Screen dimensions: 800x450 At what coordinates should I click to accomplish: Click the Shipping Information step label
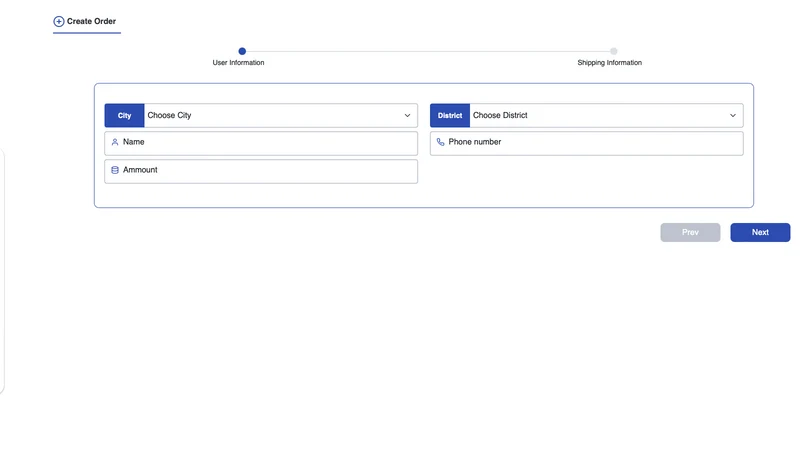[610, 63]
